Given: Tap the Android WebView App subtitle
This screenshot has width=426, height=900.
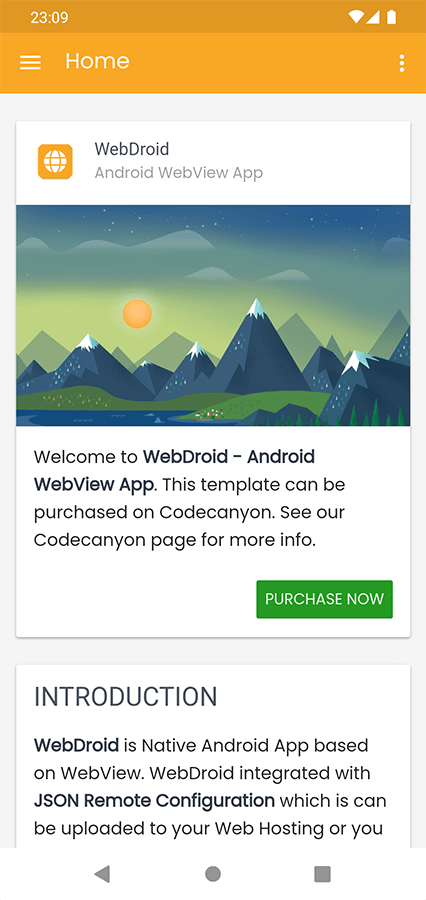Looking at the screenshot, I should pos(179,173).
